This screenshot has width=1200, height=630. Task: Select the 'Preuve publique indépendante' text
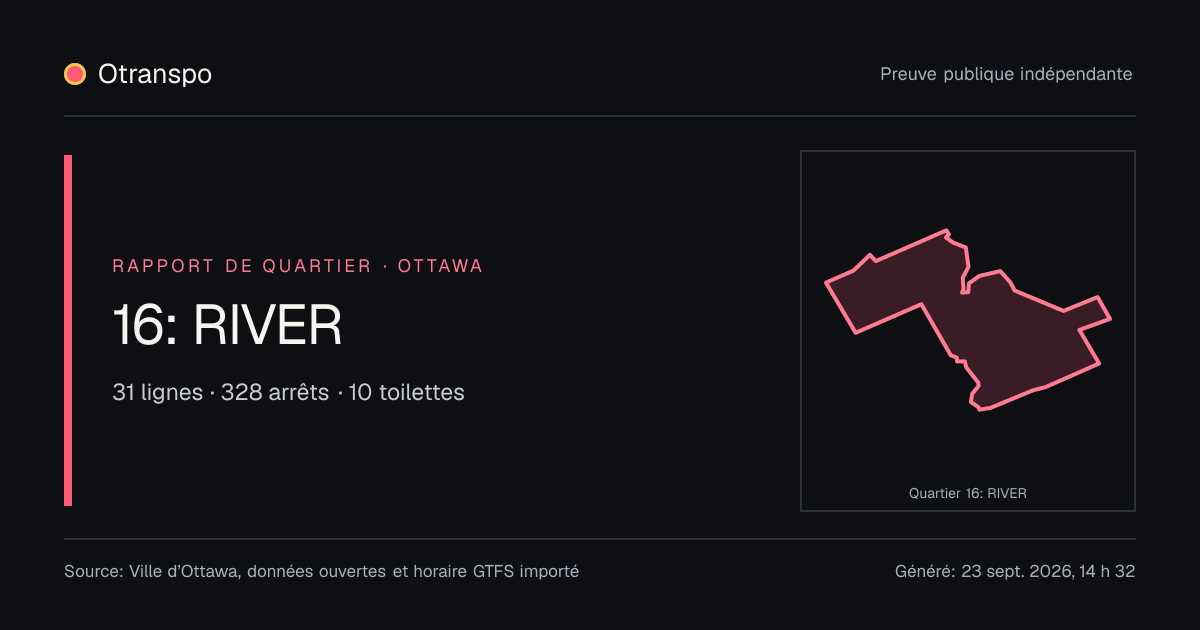[x=1006, y=74]
